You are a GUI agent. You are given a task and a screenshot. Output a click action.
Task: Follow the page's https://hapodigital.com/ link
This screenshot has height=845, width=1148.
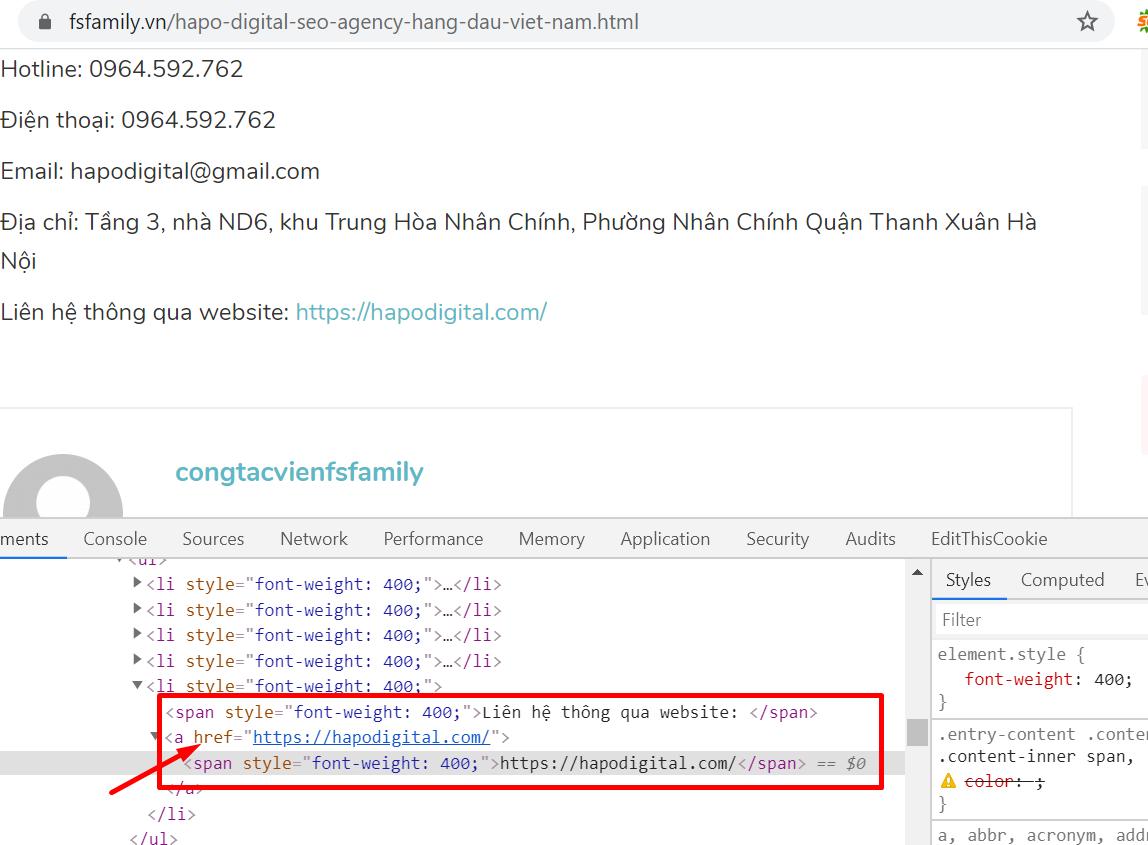[421, 312]
